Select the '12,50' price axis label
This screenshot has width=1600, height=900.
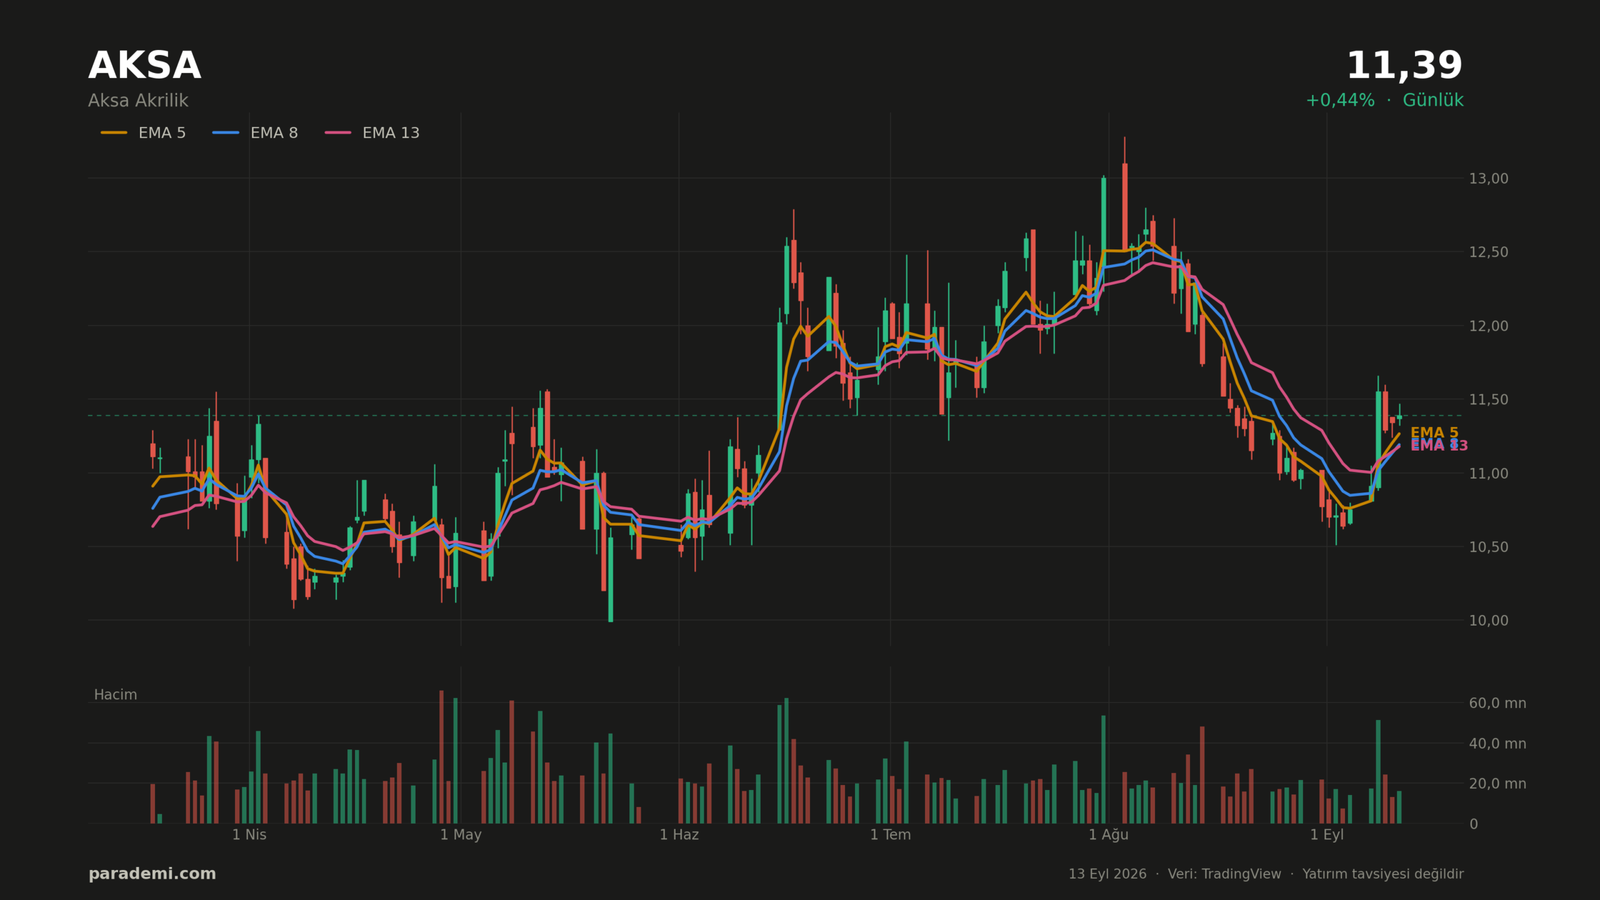(x=1488, y=252)
